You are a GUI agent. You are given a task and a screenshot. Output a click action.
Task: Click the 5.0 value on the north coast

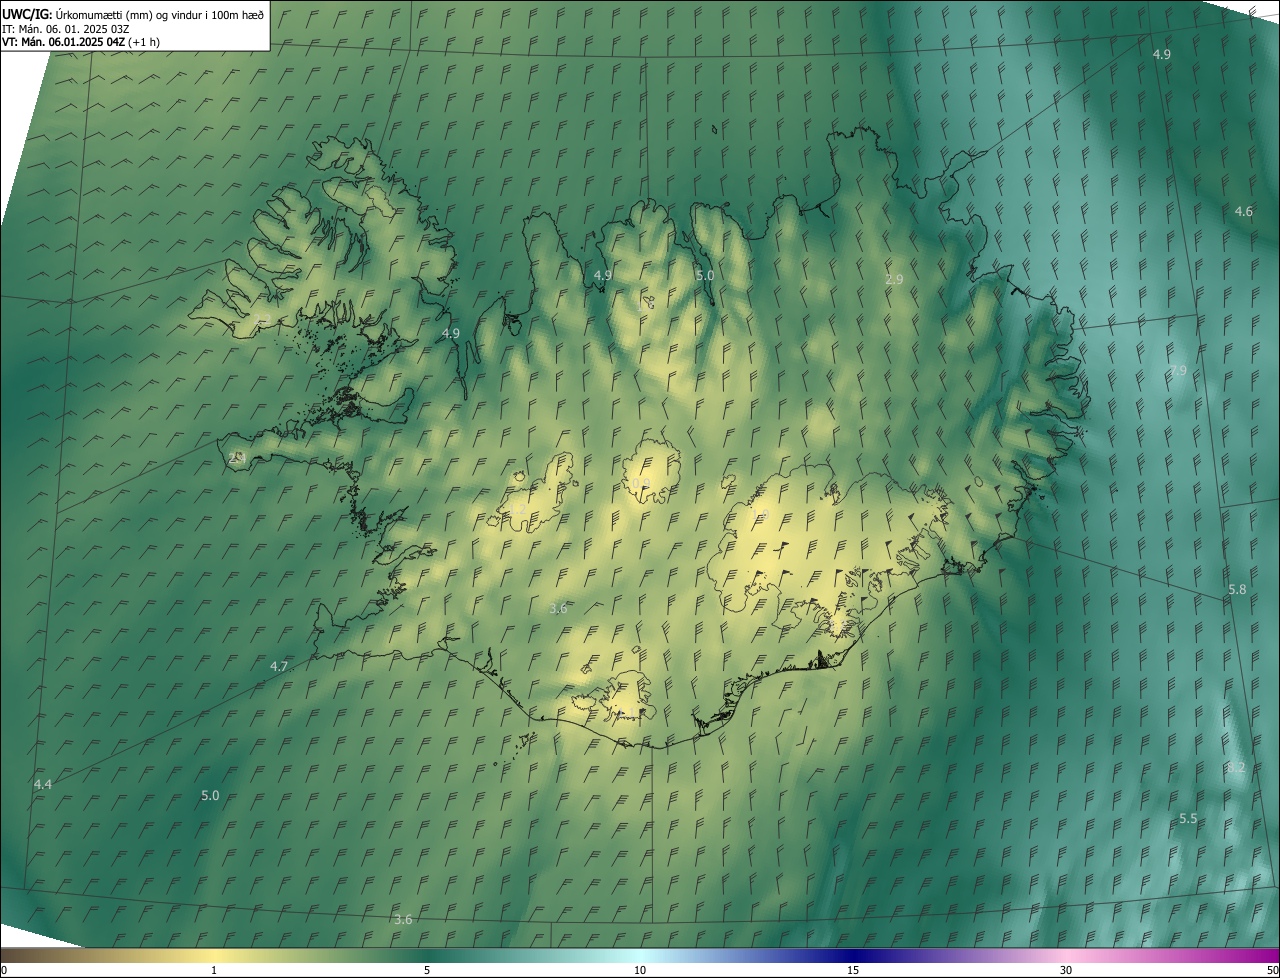pyautogui.click(x=705, y=275)
